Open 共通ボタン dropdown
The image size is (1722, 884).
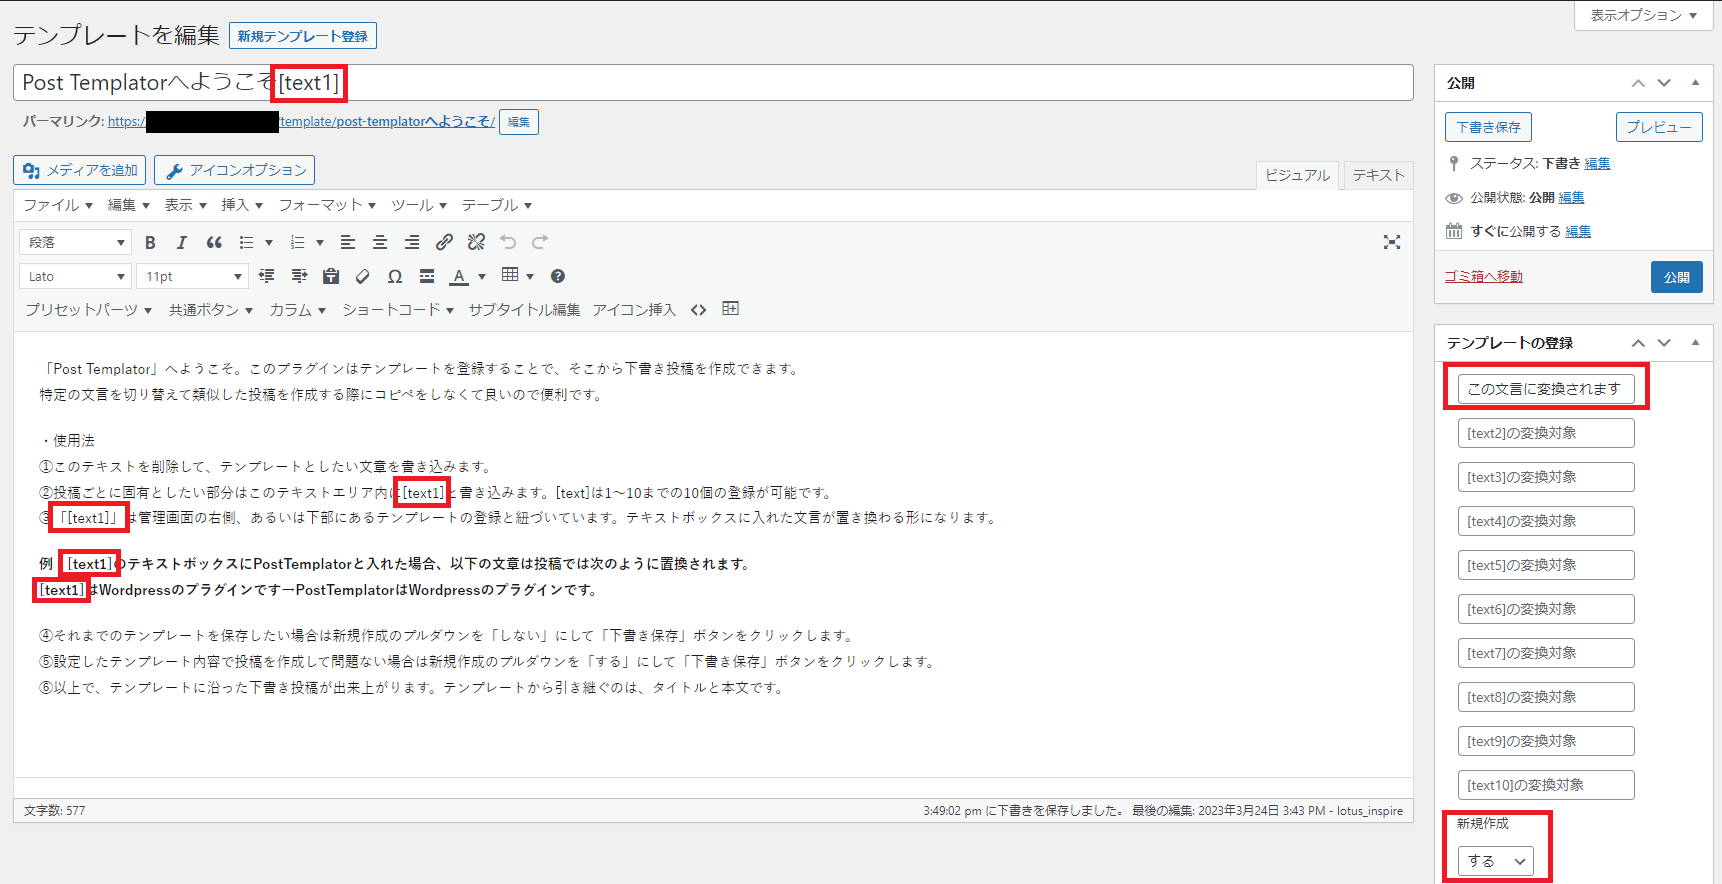click(211, 310)
